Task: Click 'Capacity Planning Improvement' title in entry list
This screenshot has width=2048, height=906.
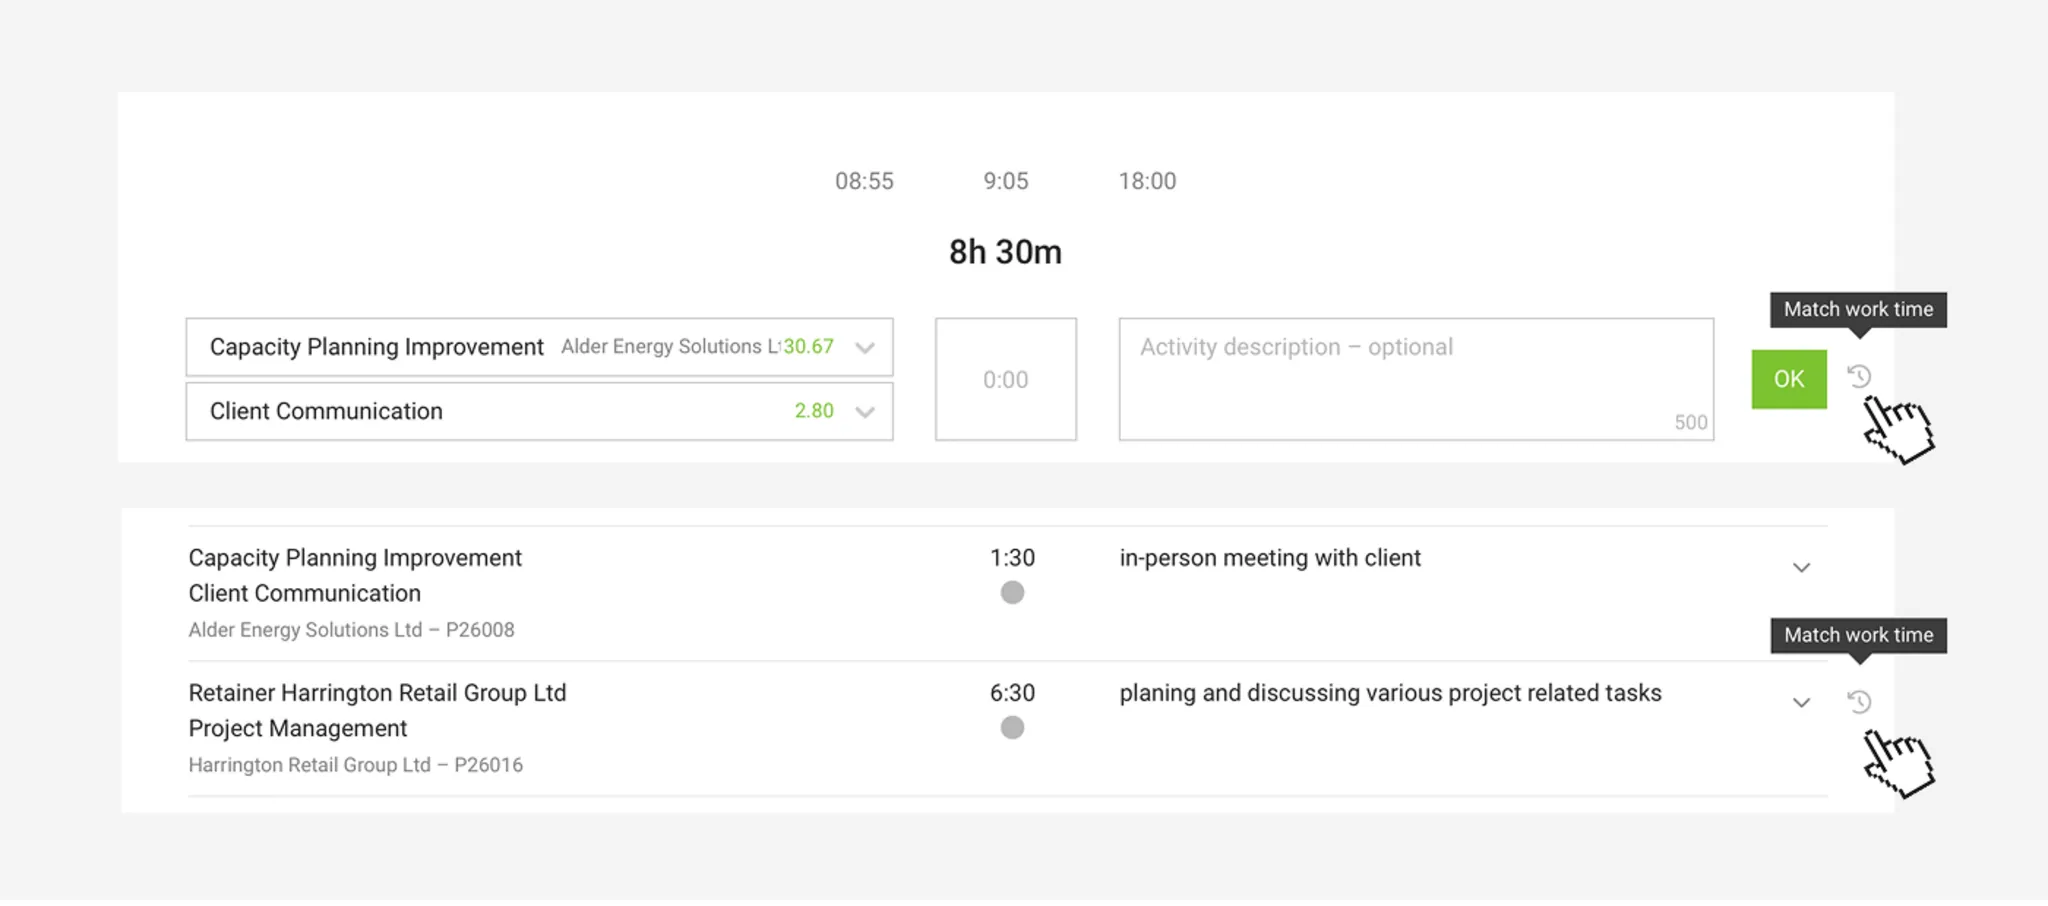Action: (355, 558)
